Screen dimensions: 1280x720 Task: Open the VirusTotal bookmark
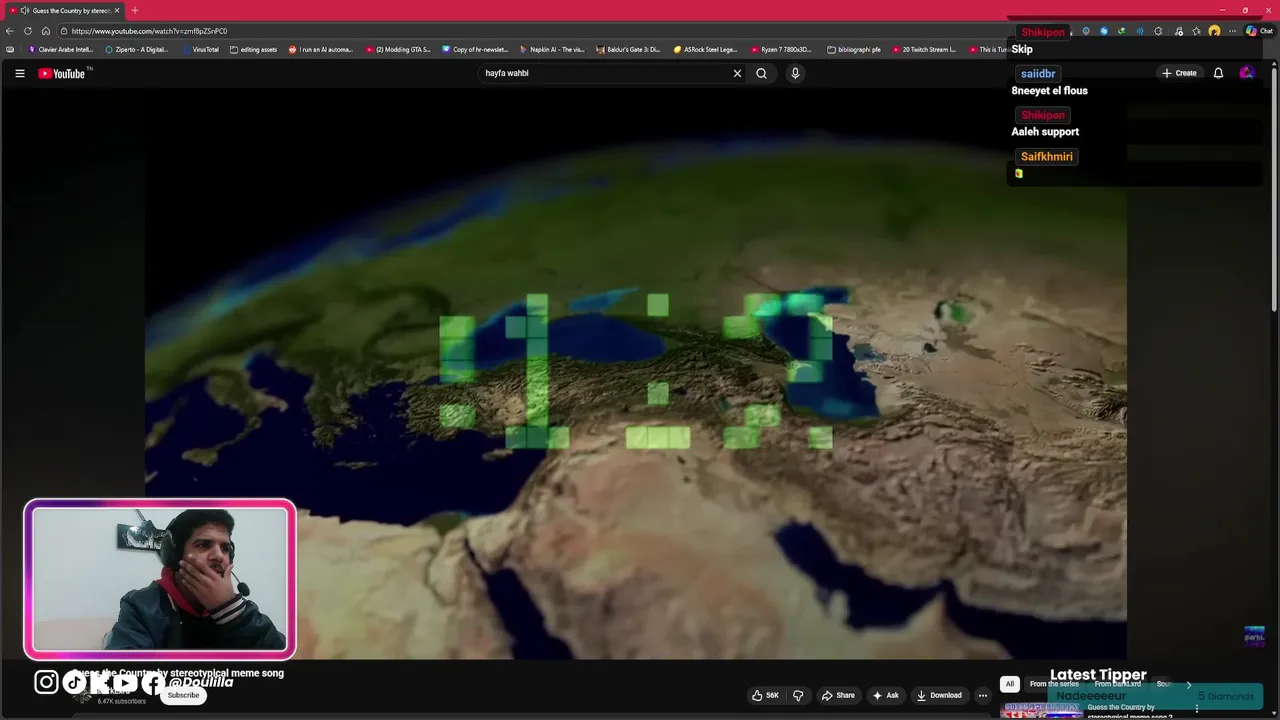click(x=200, y=49)
